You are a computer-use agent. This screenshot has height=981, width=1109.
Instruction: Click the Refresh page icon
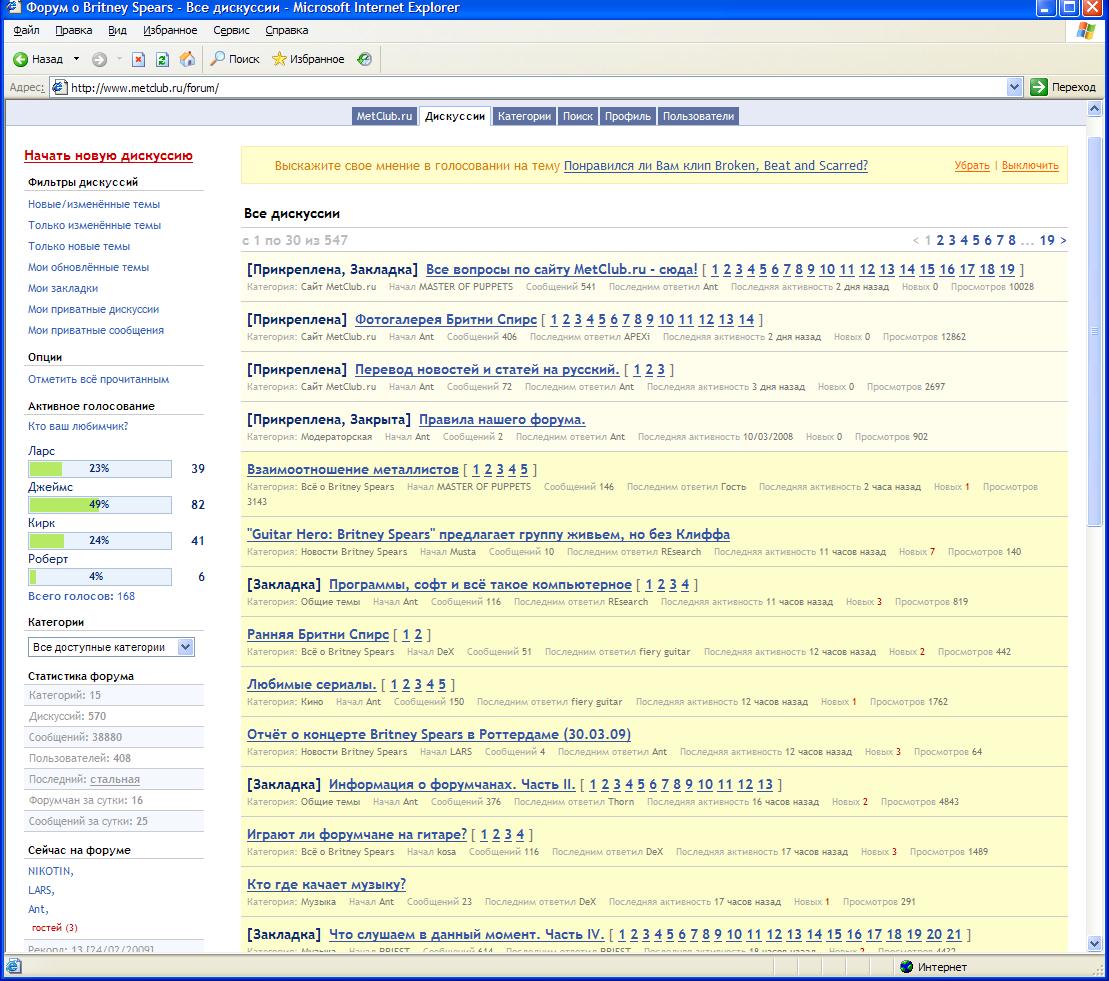163,59
